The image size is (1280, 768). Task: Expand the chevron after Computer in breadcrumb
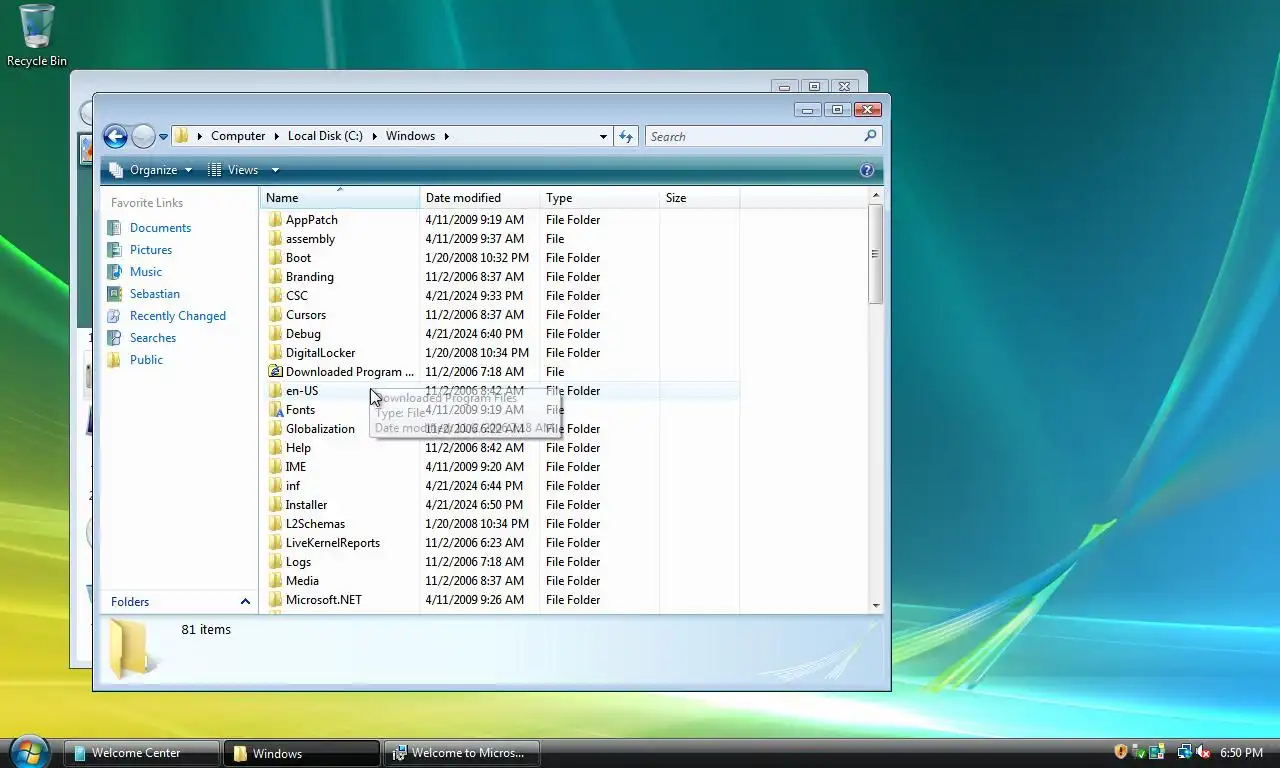pos(277,136)
